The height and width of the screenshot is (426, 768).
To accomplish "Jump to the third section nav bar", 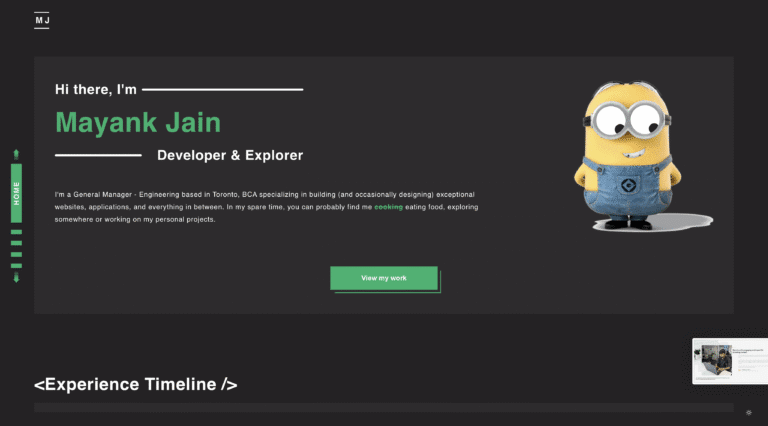I will pyautogui.click(x=16, y=242).
